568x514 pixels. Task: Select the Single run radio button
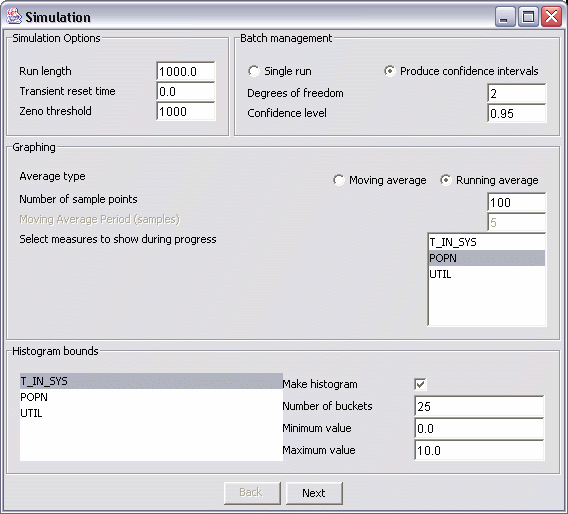(254, 71)
